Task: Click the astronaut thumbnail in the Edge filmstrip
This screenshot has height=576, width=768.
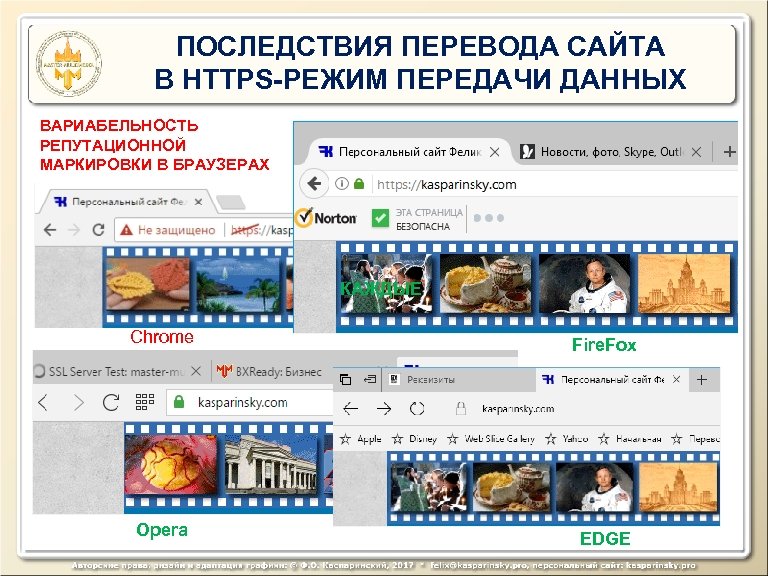Action: coord(594,488)
